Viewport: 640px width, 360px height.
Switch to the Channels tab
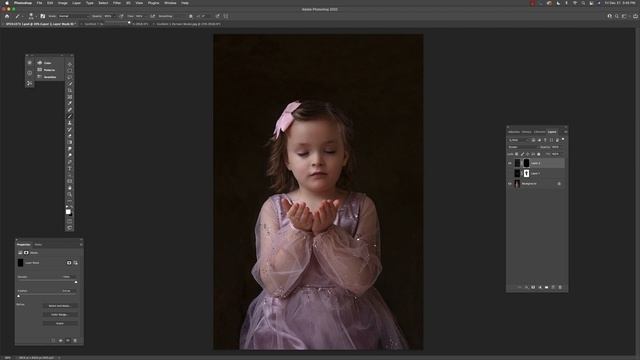[x=540, y=132]
